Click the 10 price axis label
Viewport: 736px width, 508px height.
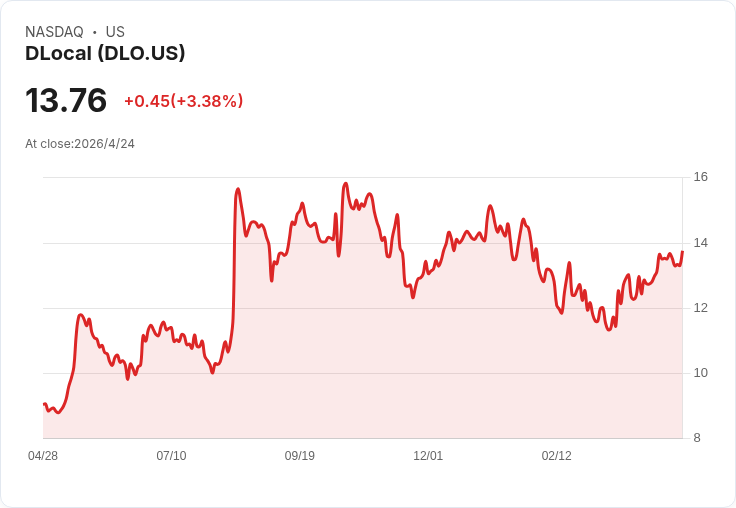(700, 373)
